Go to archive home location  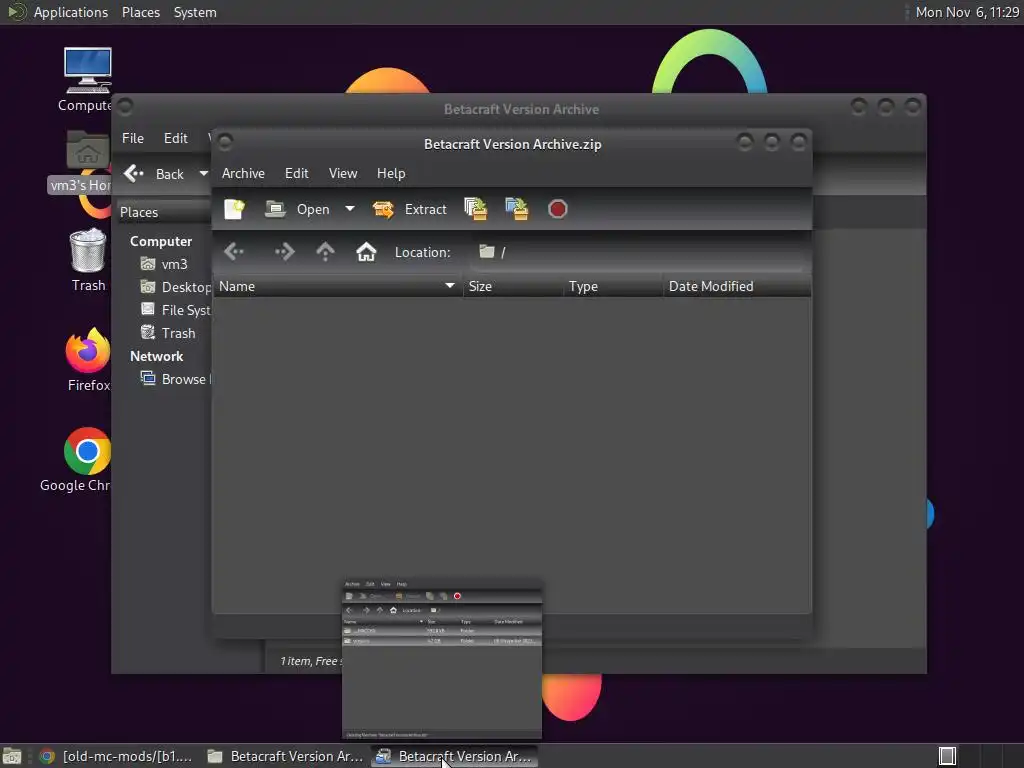coord(366,251)
